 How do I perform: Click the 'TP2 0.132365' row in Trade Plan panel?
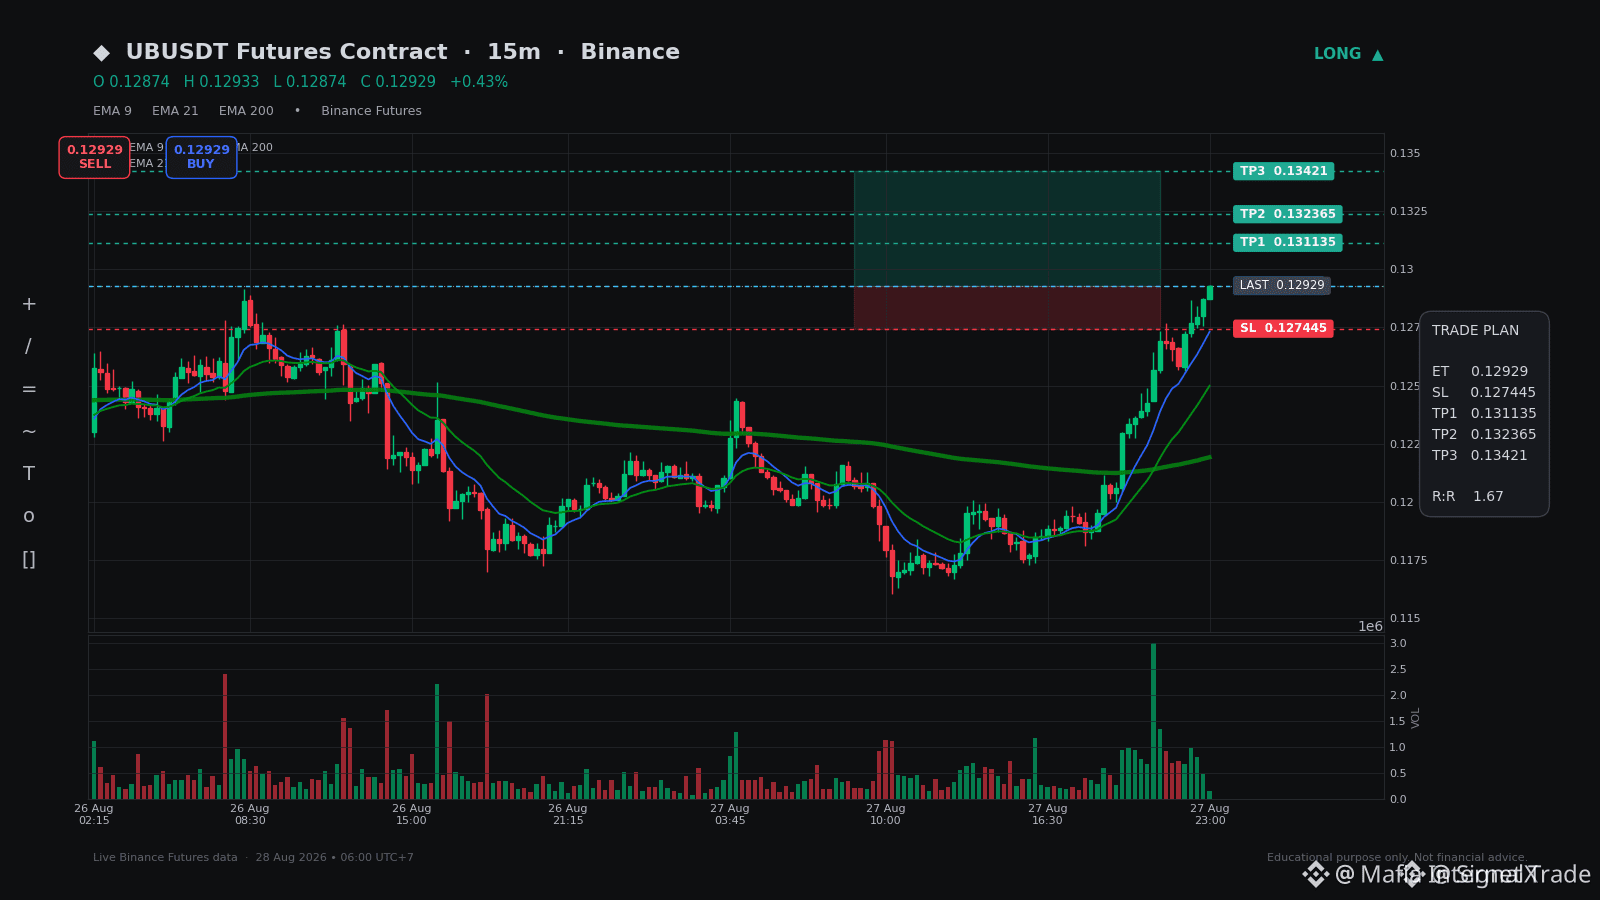[1484, 434]
